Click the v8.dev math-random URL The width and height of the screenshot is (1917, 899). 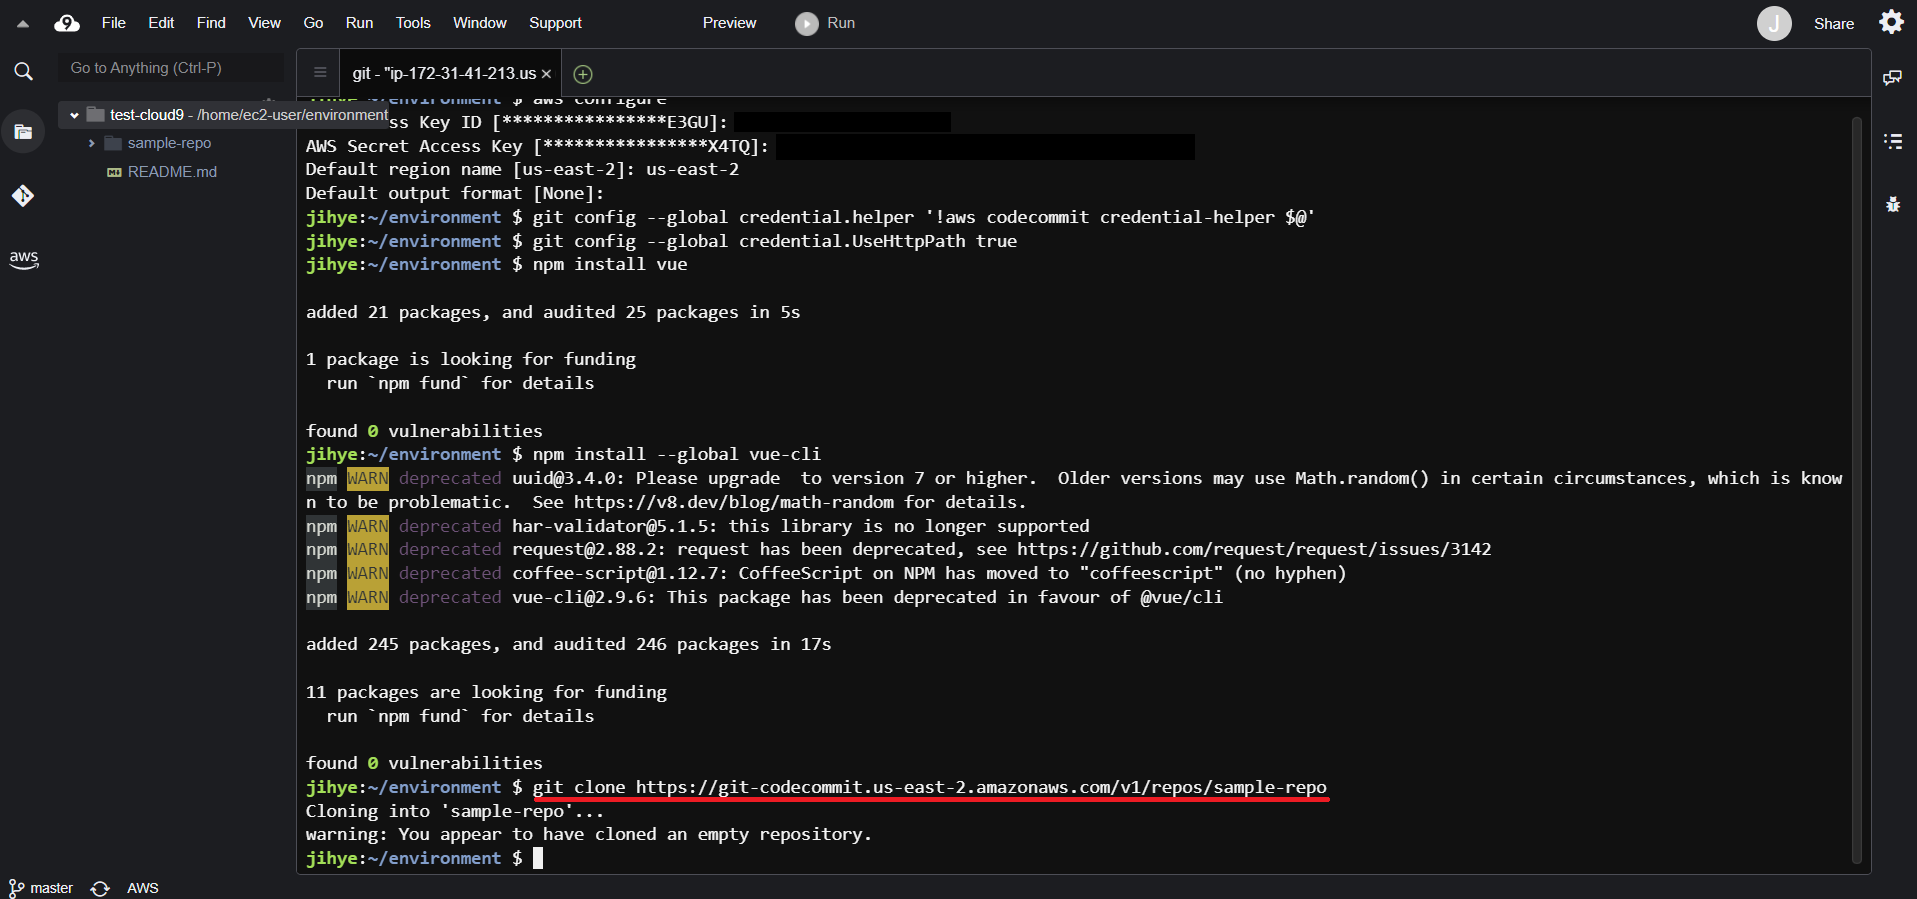coord(733,503)
